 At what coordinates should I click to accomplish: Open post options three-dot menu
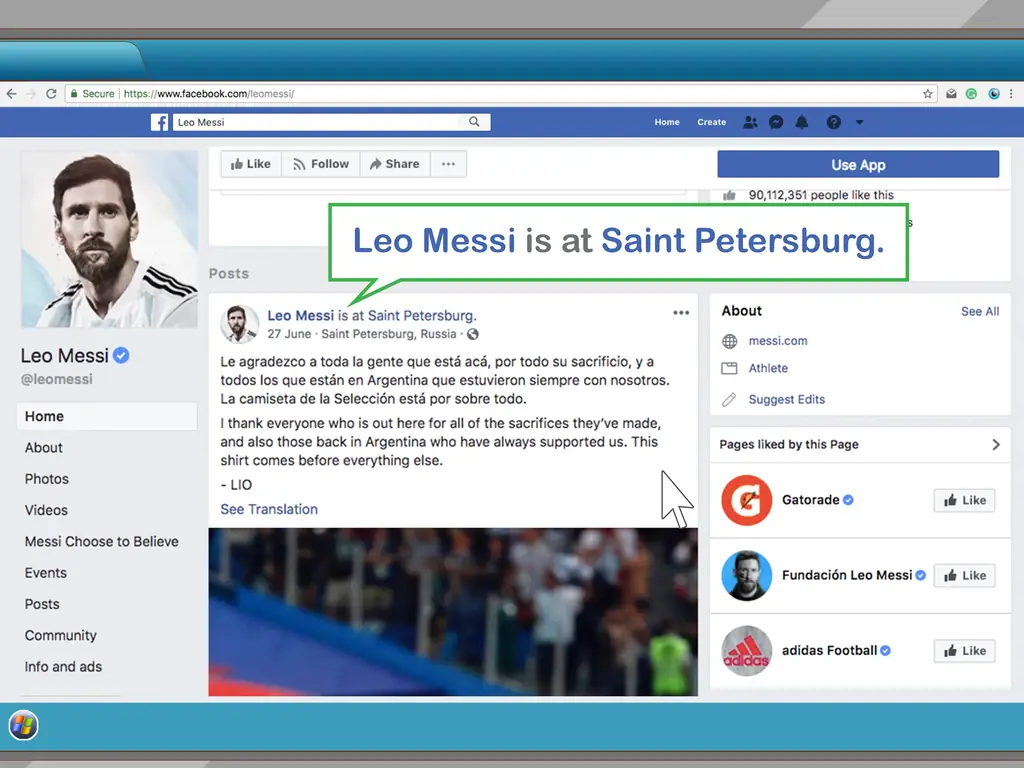coord(681,313)
